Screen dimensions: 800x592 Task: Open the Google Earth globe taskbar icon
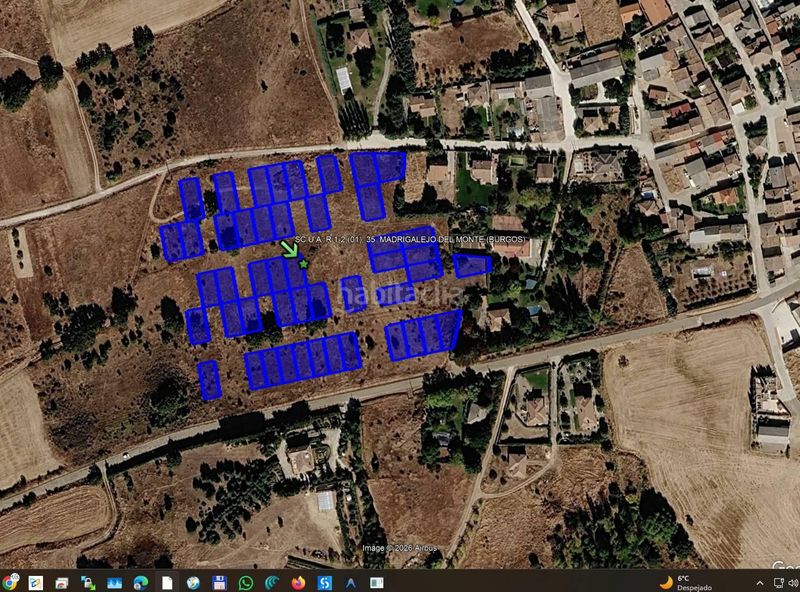[x=193, y=583]
